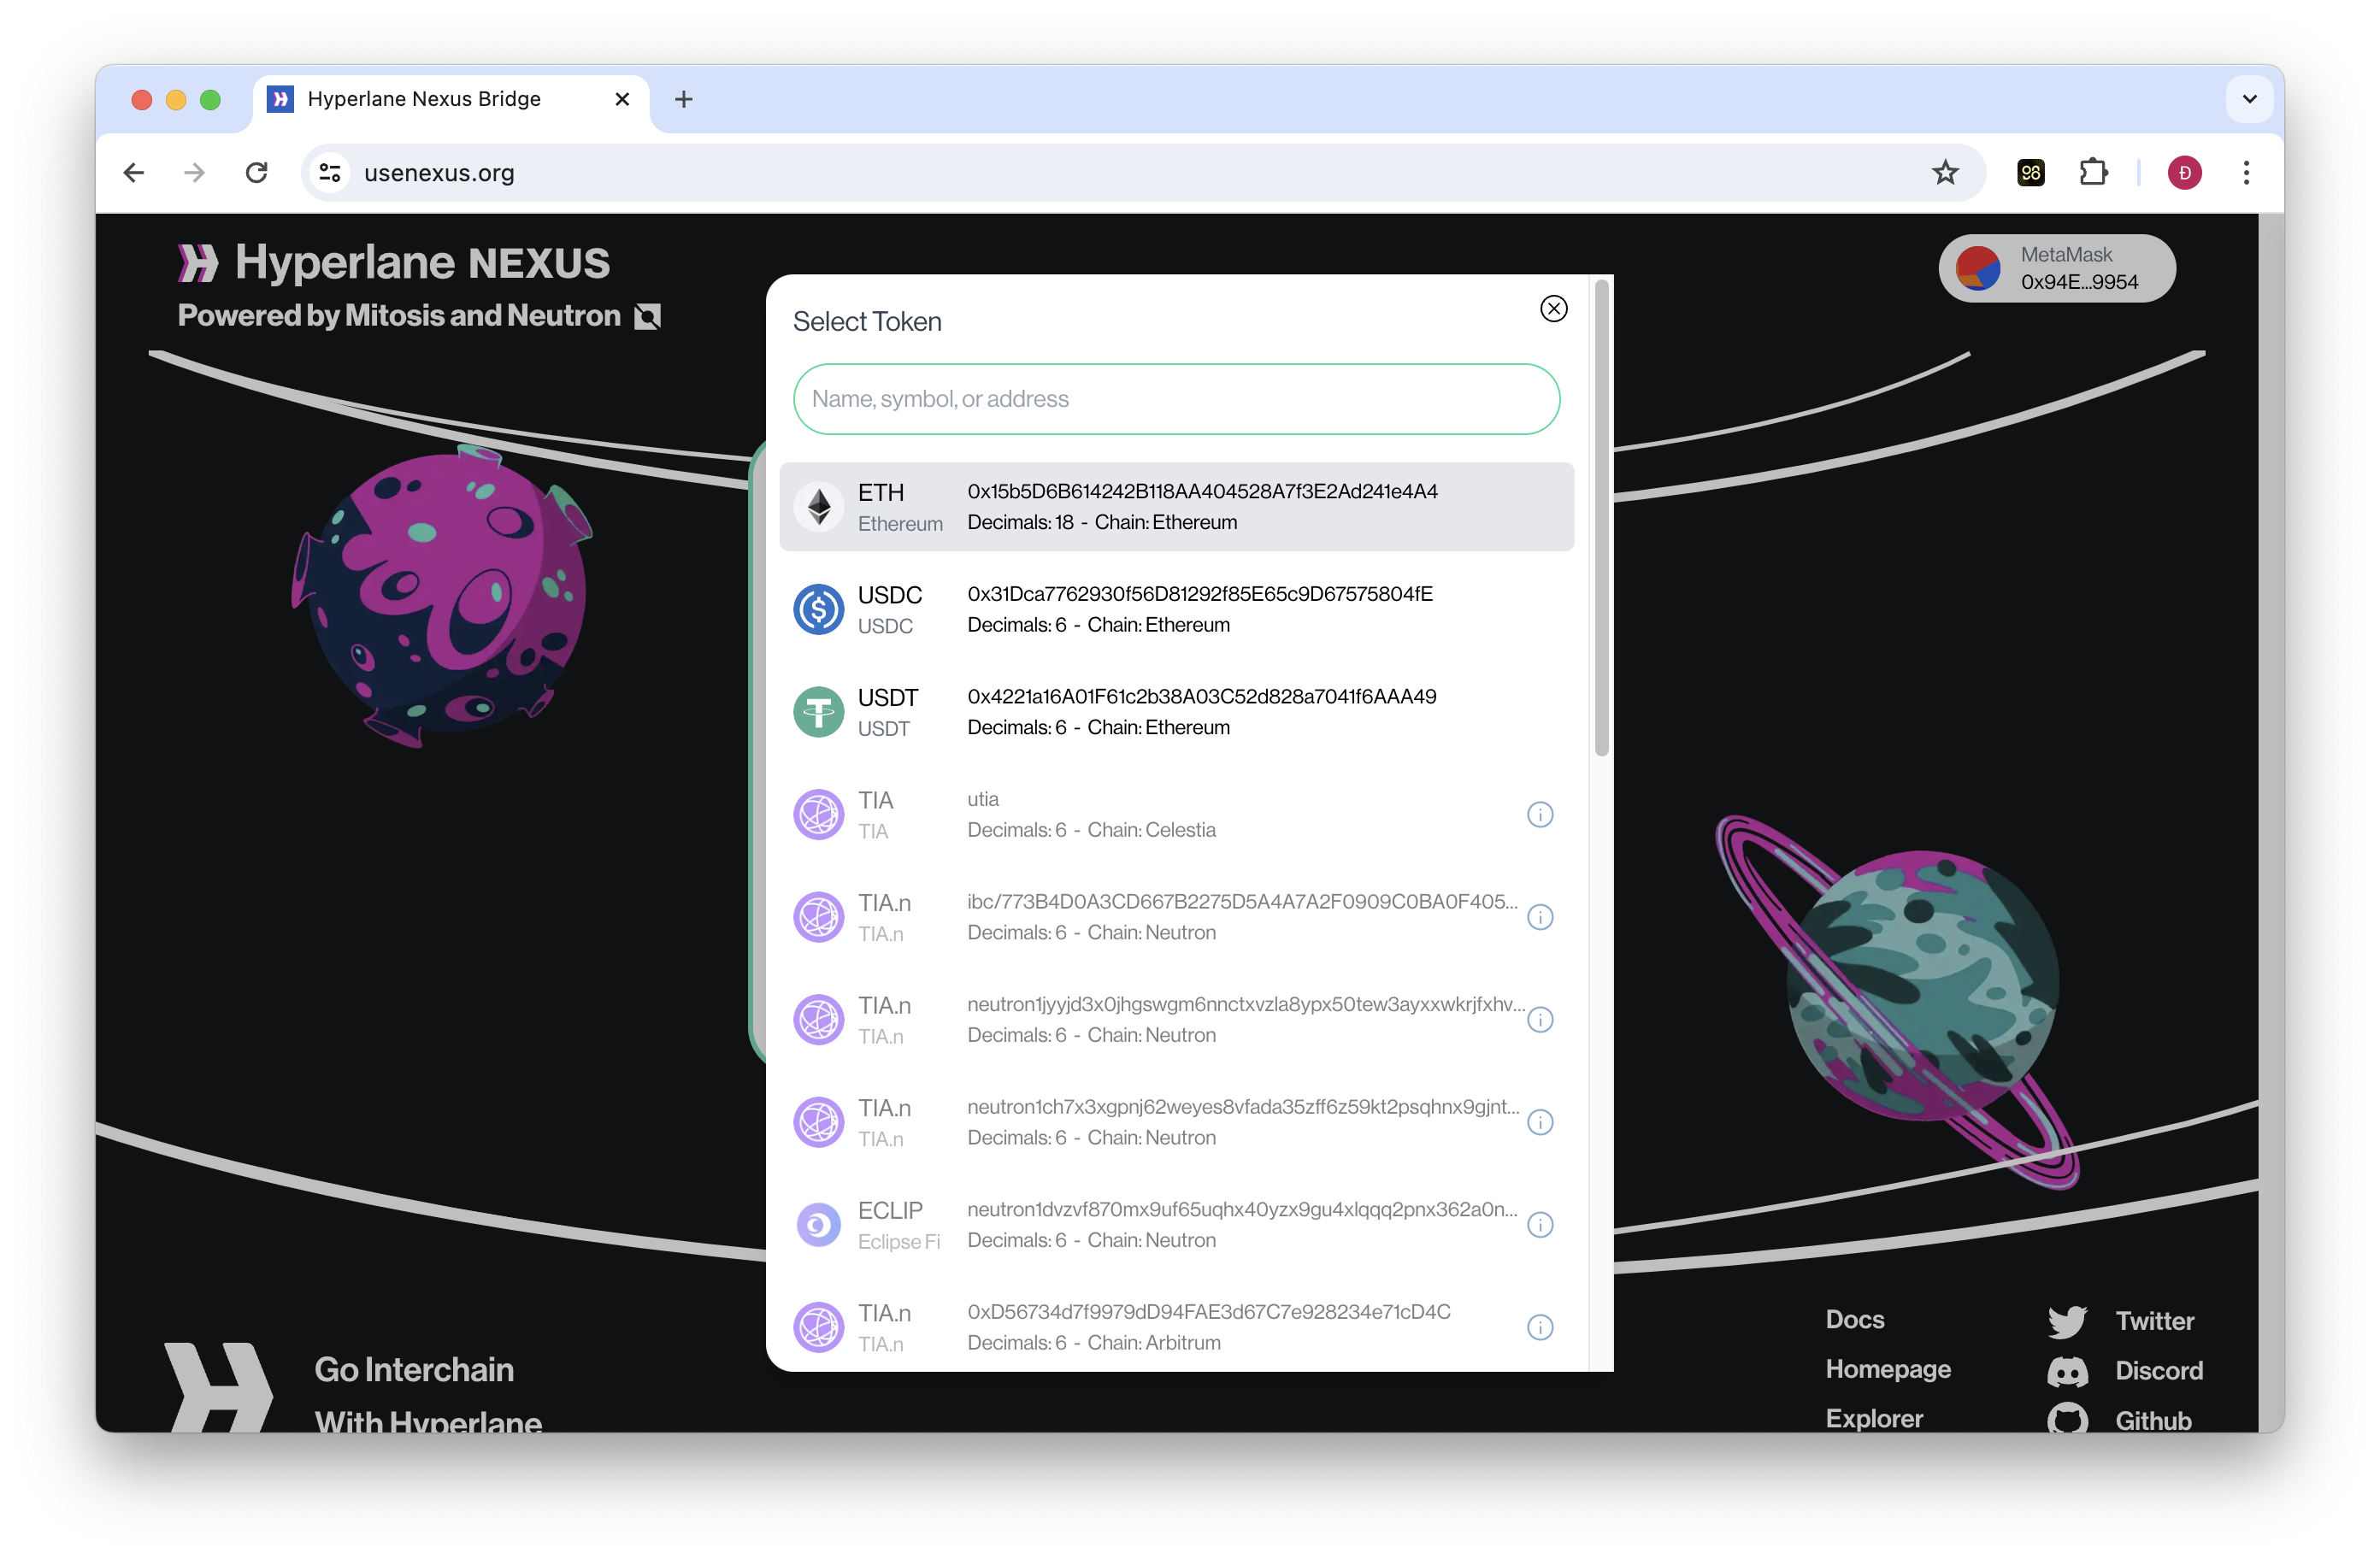Click info icon for TIA.n Arbitrum token
Screen dimensions: 2380x1559
(x=1540, y=1327)
